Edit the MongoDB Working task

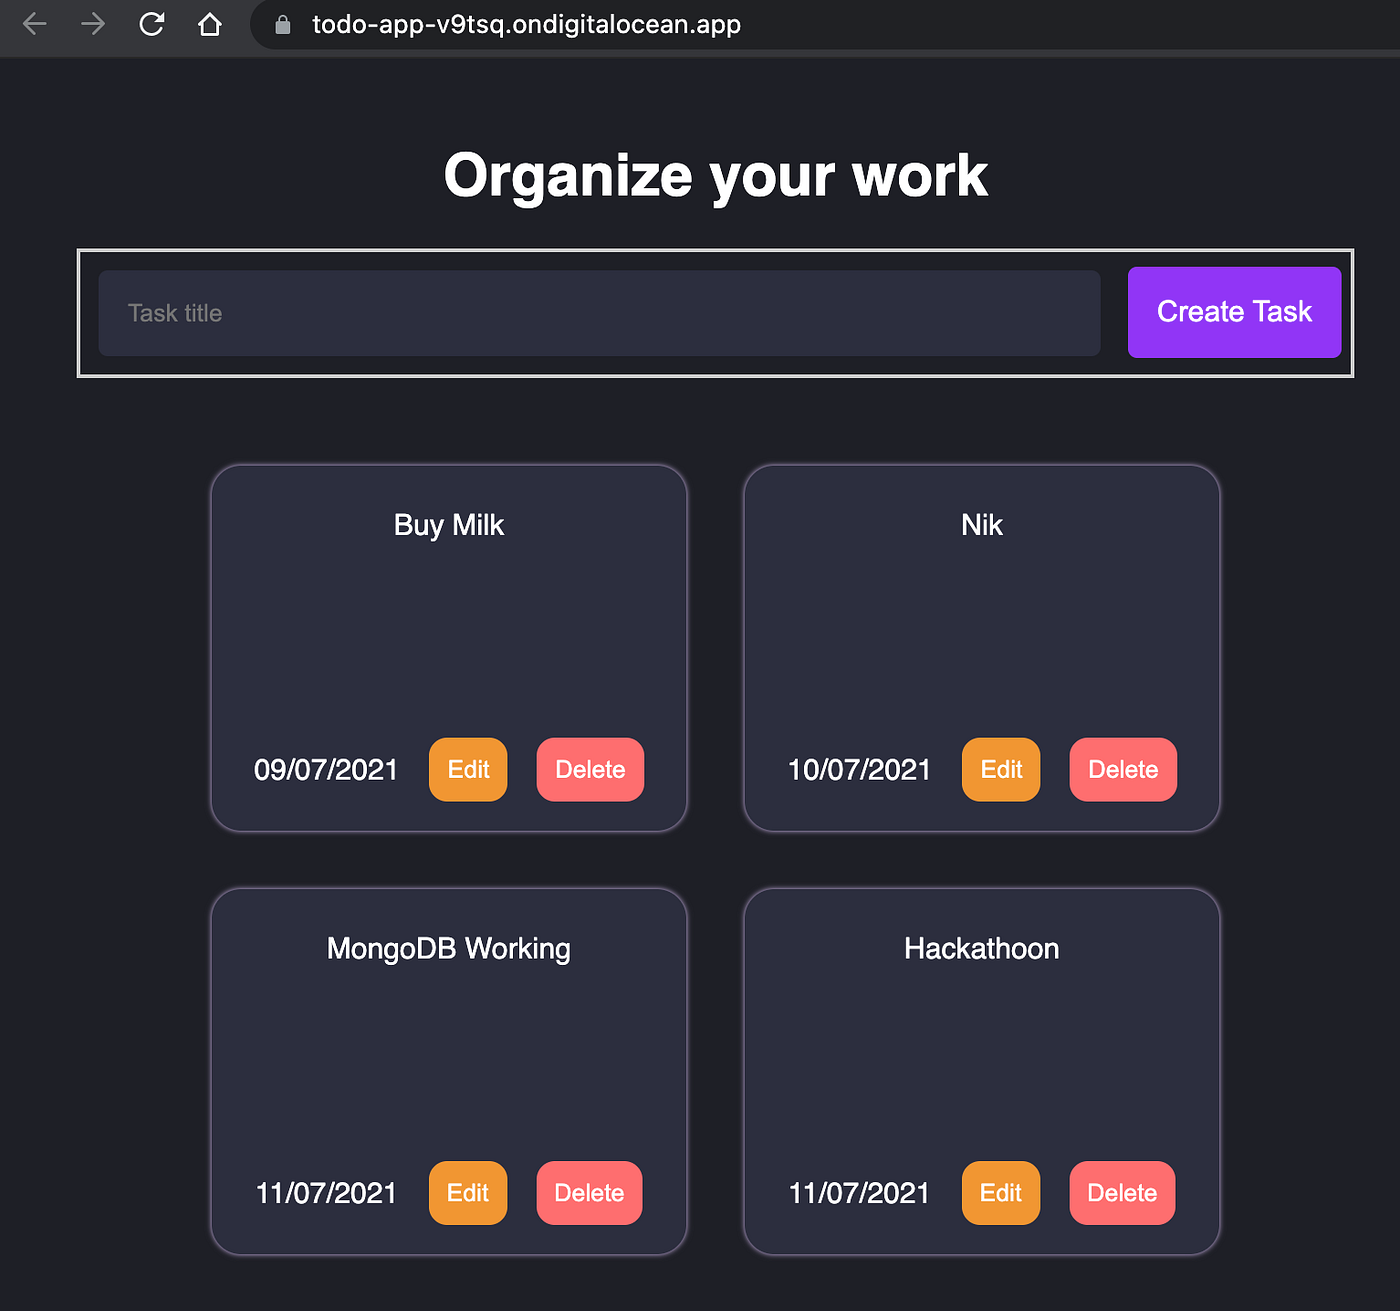pyautogui.click(x=467, y=1192)
